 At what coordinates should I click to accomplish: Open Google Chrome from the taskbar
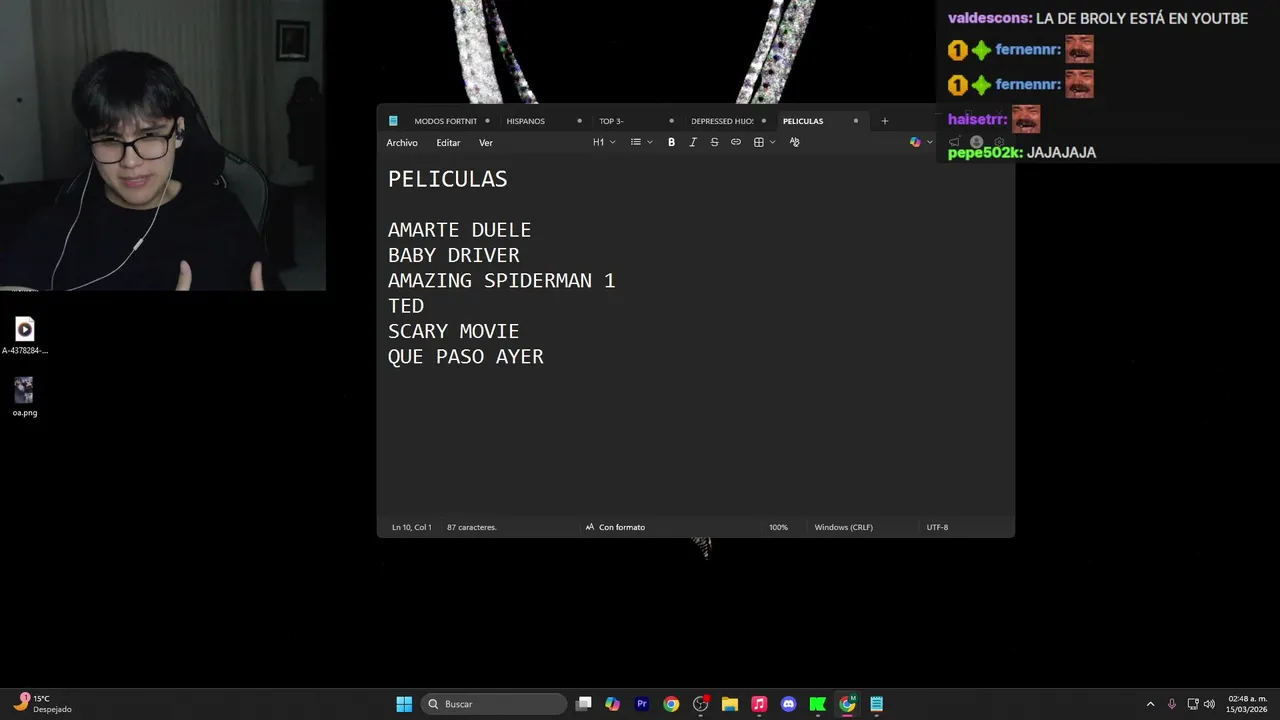[x=671, y=704]
